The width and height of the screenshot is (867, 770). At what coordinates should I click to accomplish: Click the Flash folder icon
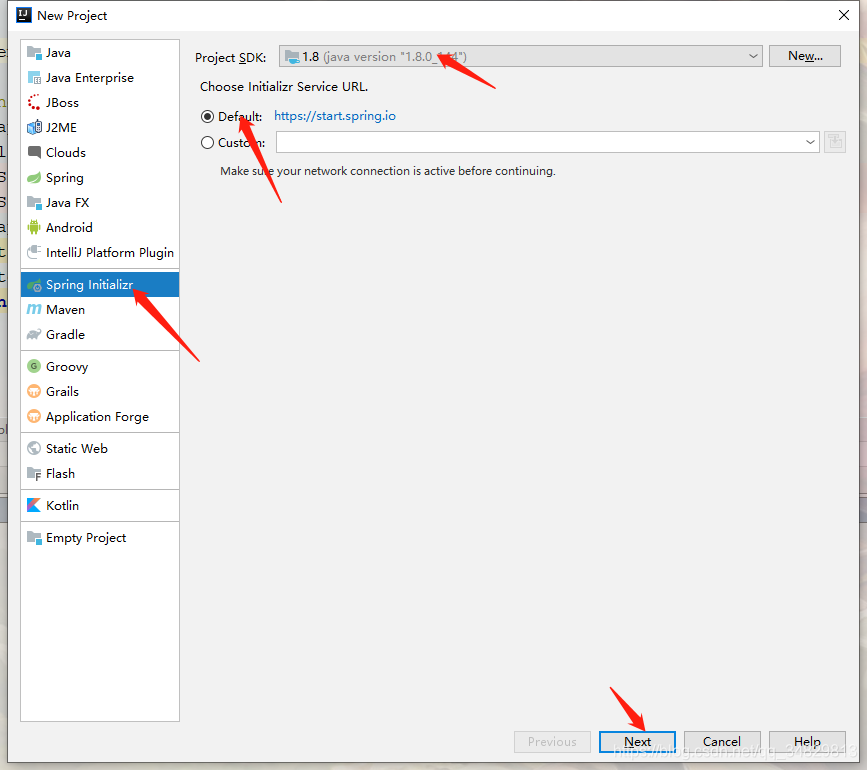tap(34, 474)
